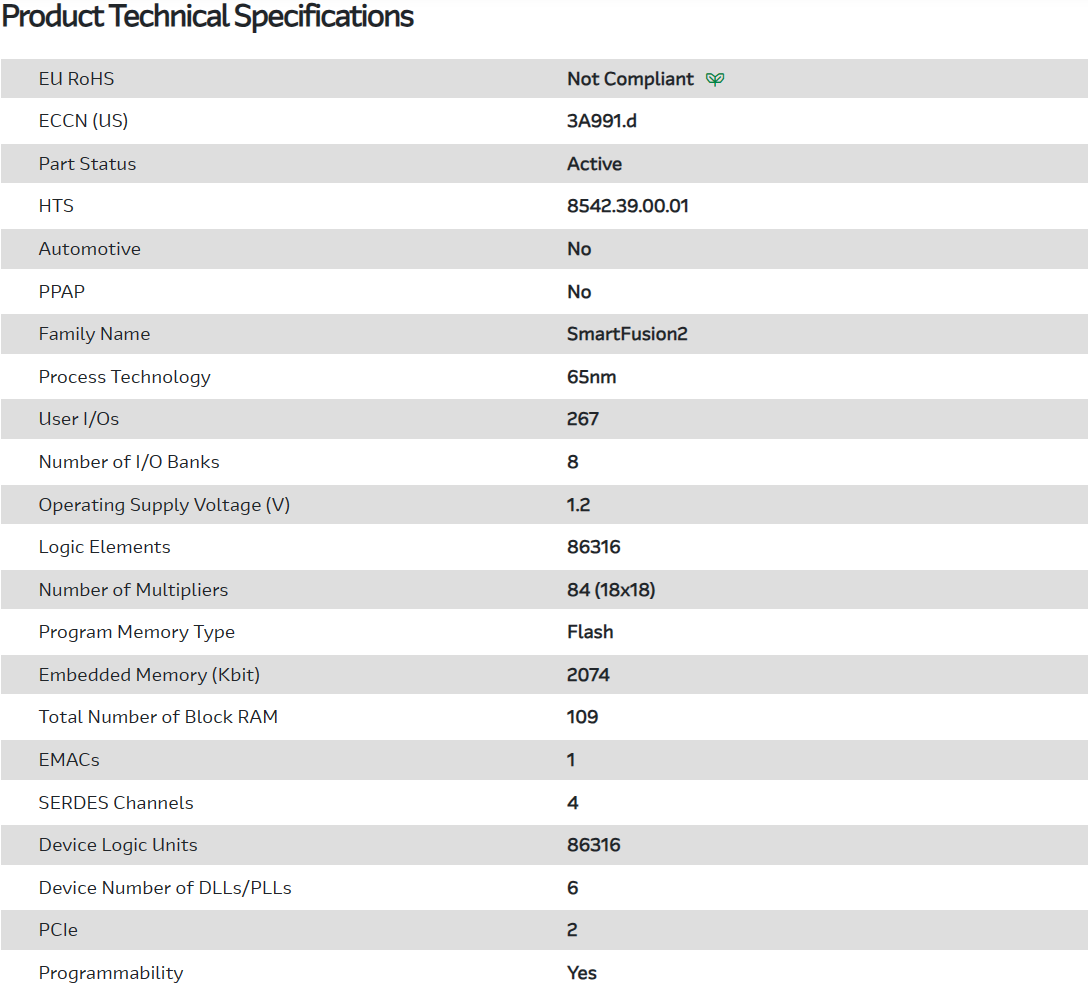Select the SERDES Channels label
Viewport: 1088px width, 986px height.
[x=116, y=803]
